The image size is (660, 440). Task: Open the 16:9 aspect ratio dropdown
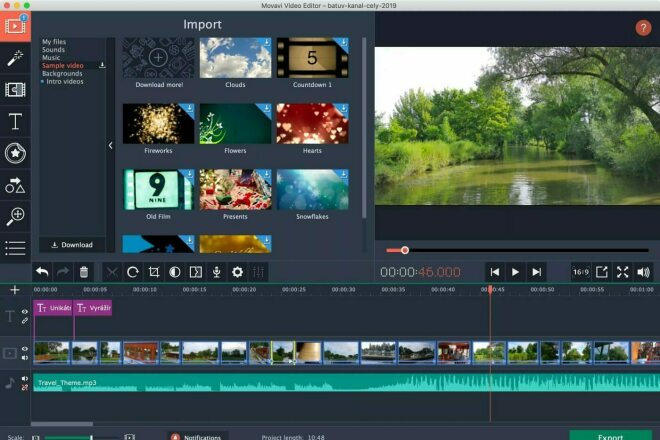pos(581,272)
